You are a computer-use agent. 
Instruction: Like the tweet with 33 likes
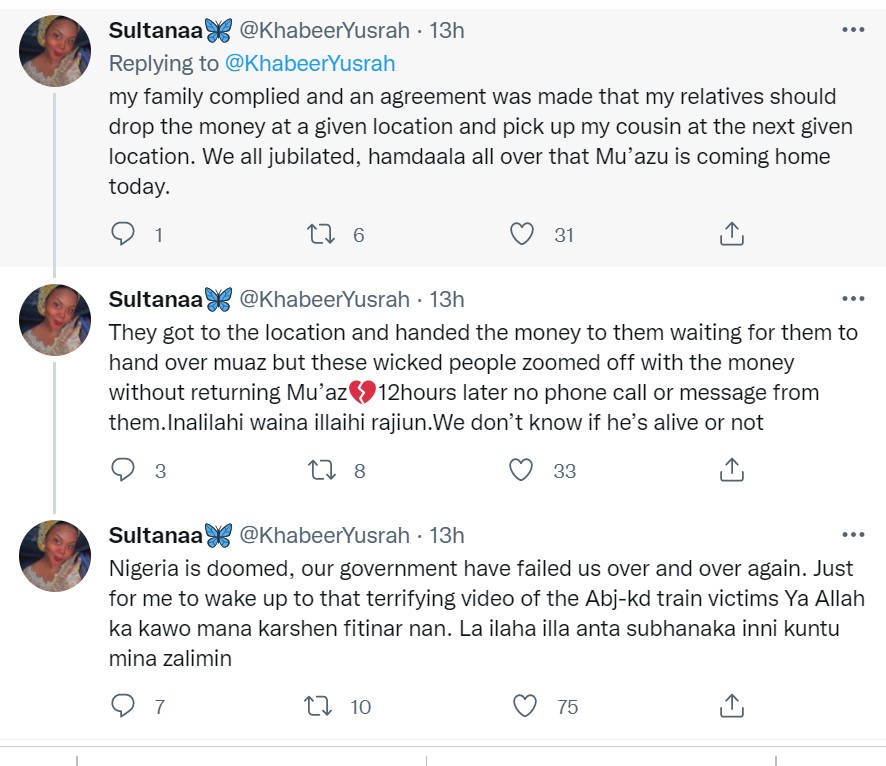(x=523, y=470)
